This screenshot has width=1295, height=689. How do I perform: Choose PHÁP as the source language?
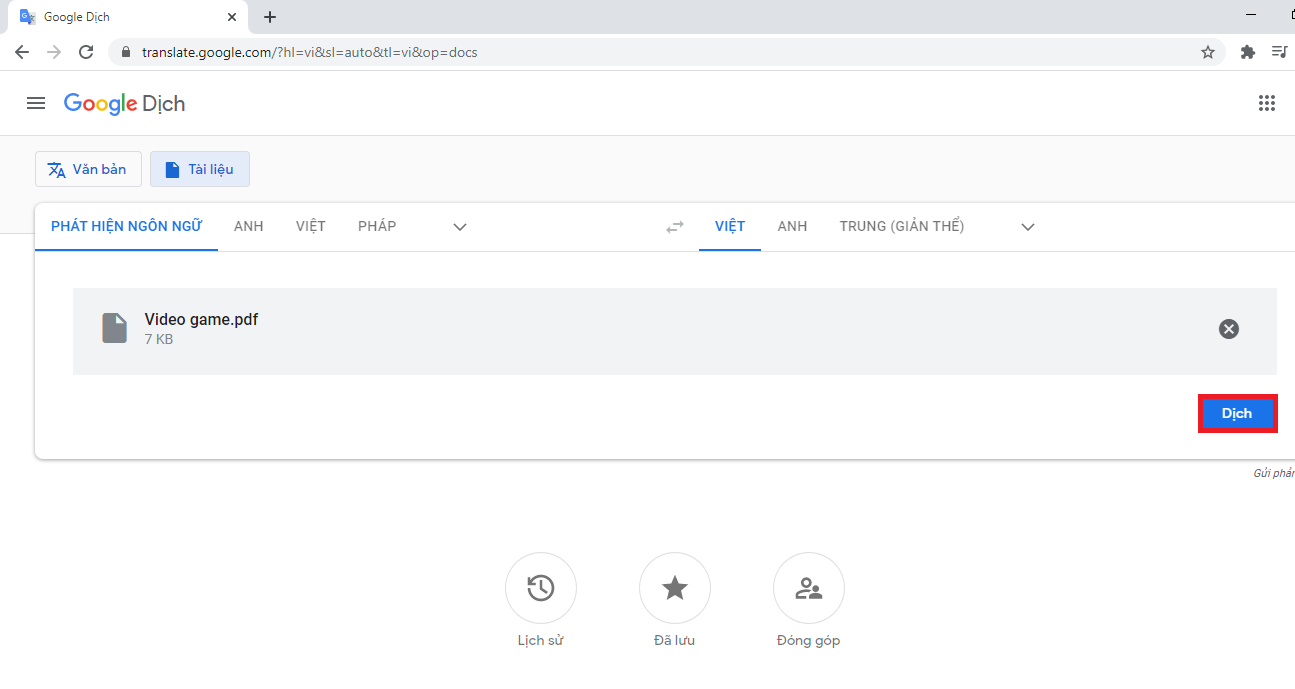tap(377, 226)
